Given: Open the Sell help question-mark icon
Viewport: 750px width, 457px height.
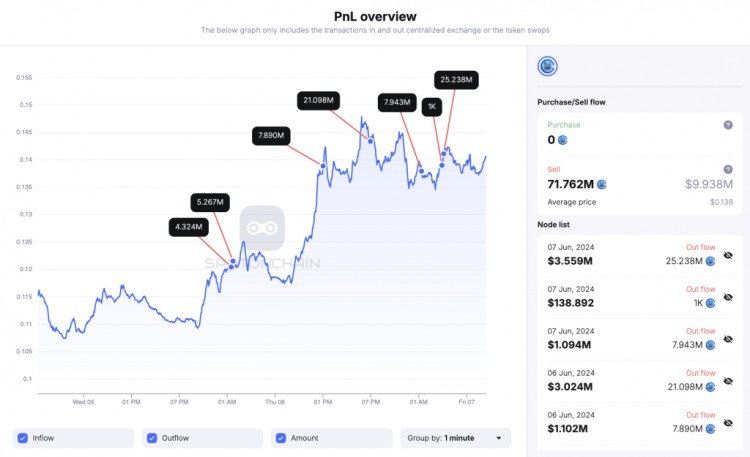Looking at the screenshot, I should pos(728,169).
